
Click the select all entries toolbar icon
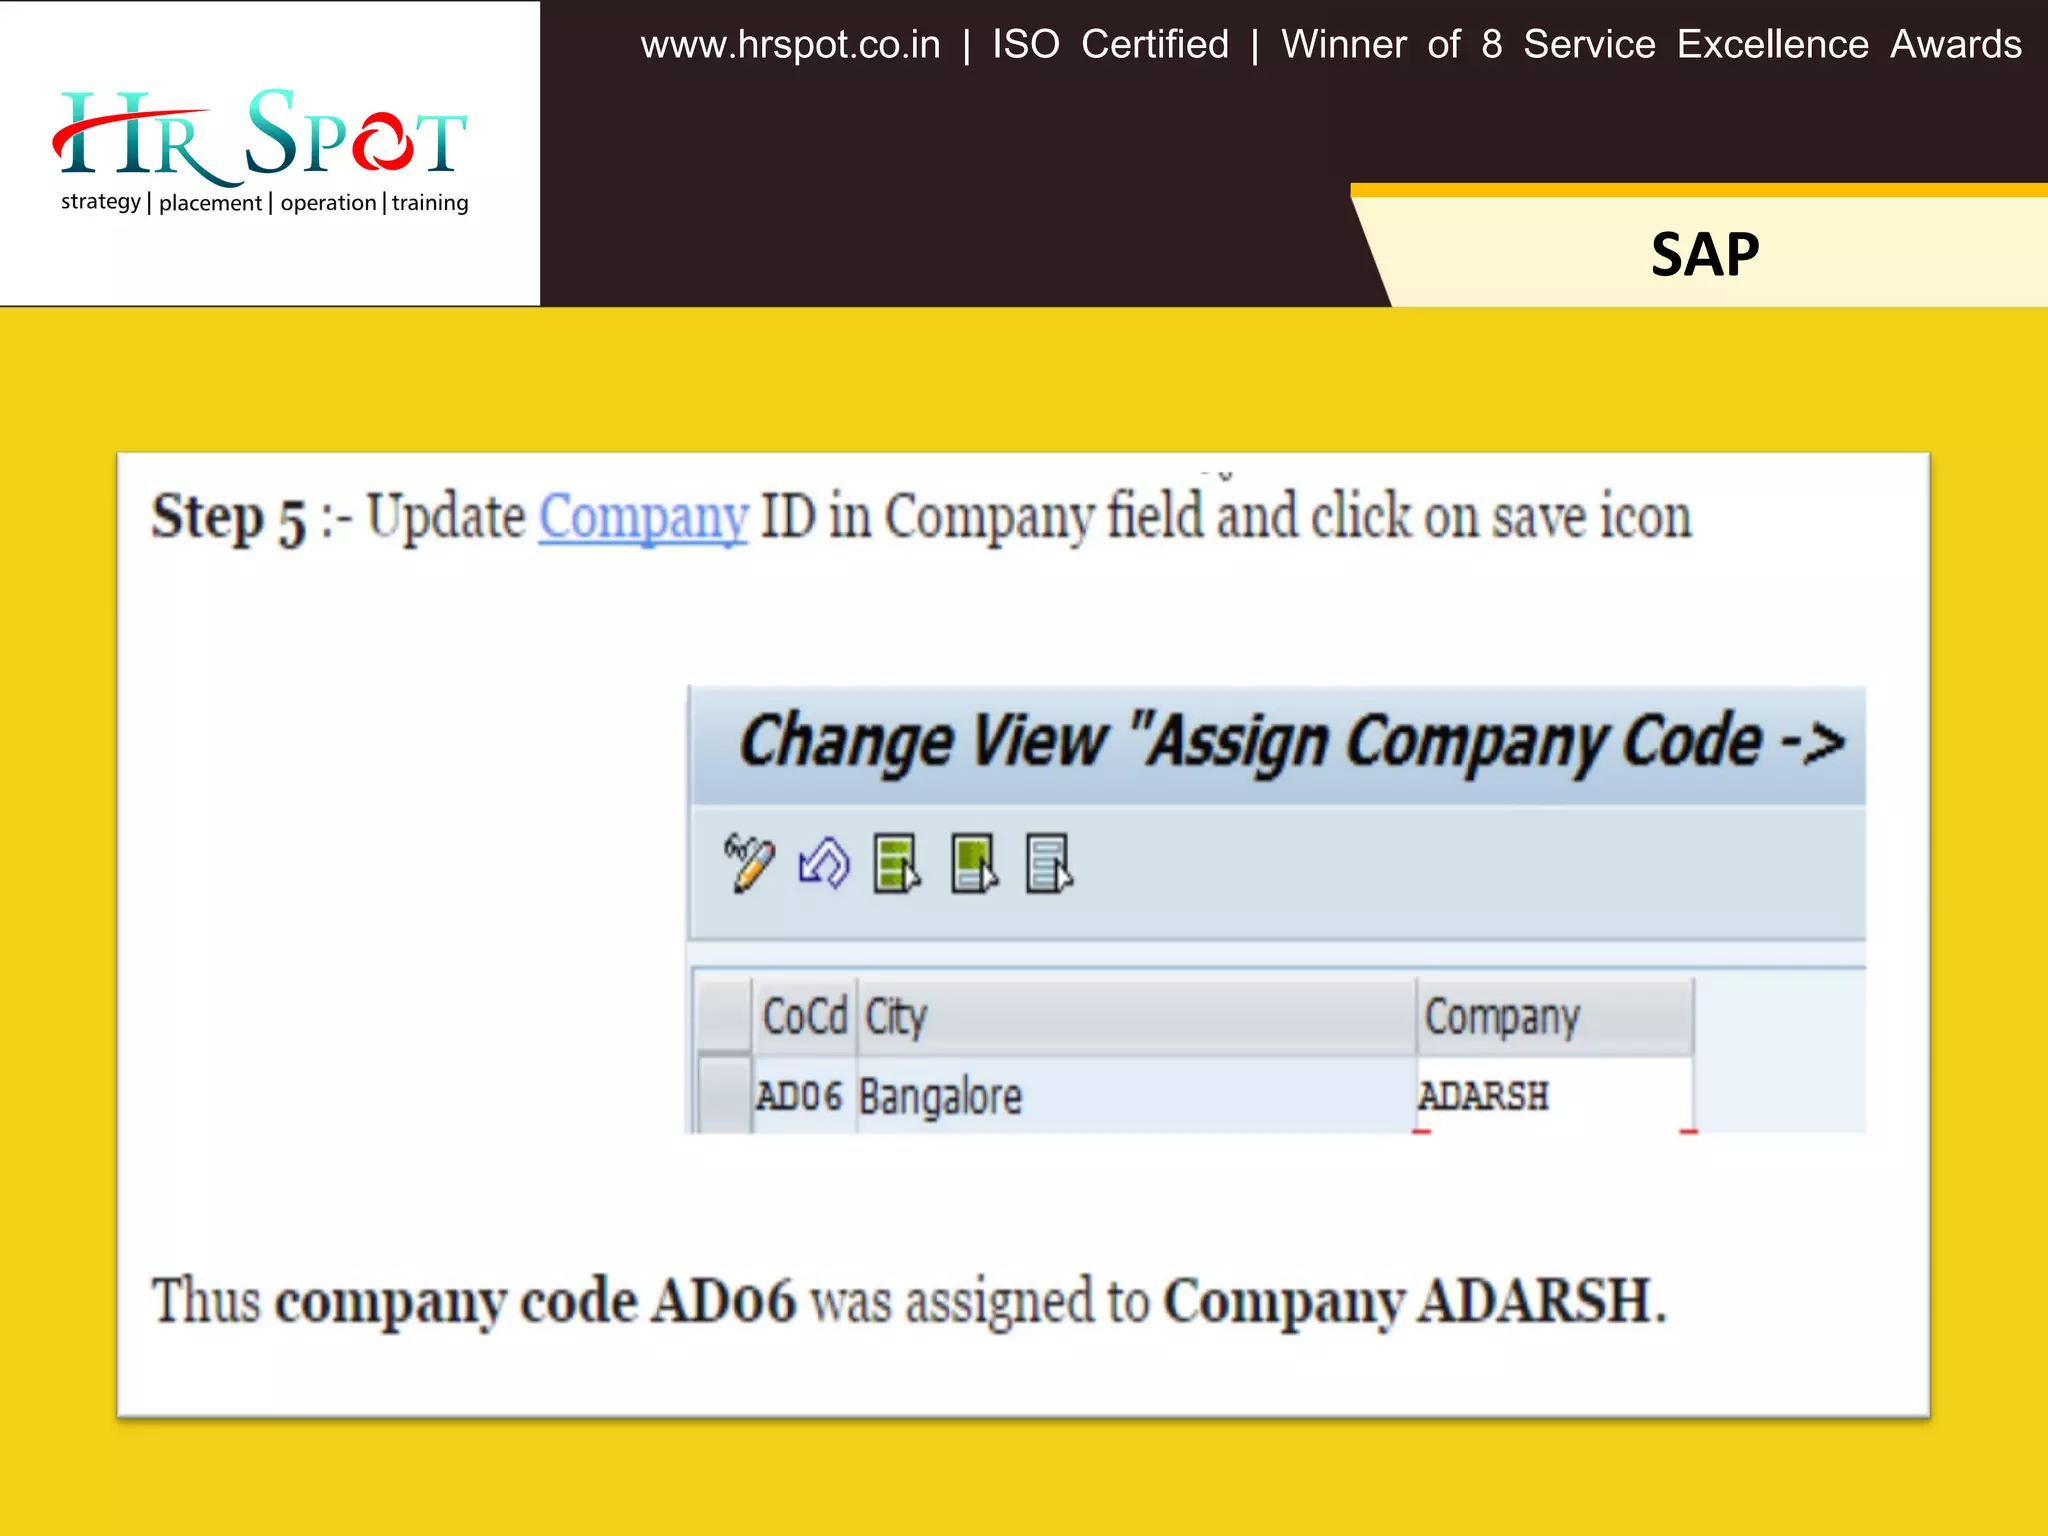point(897,863)
